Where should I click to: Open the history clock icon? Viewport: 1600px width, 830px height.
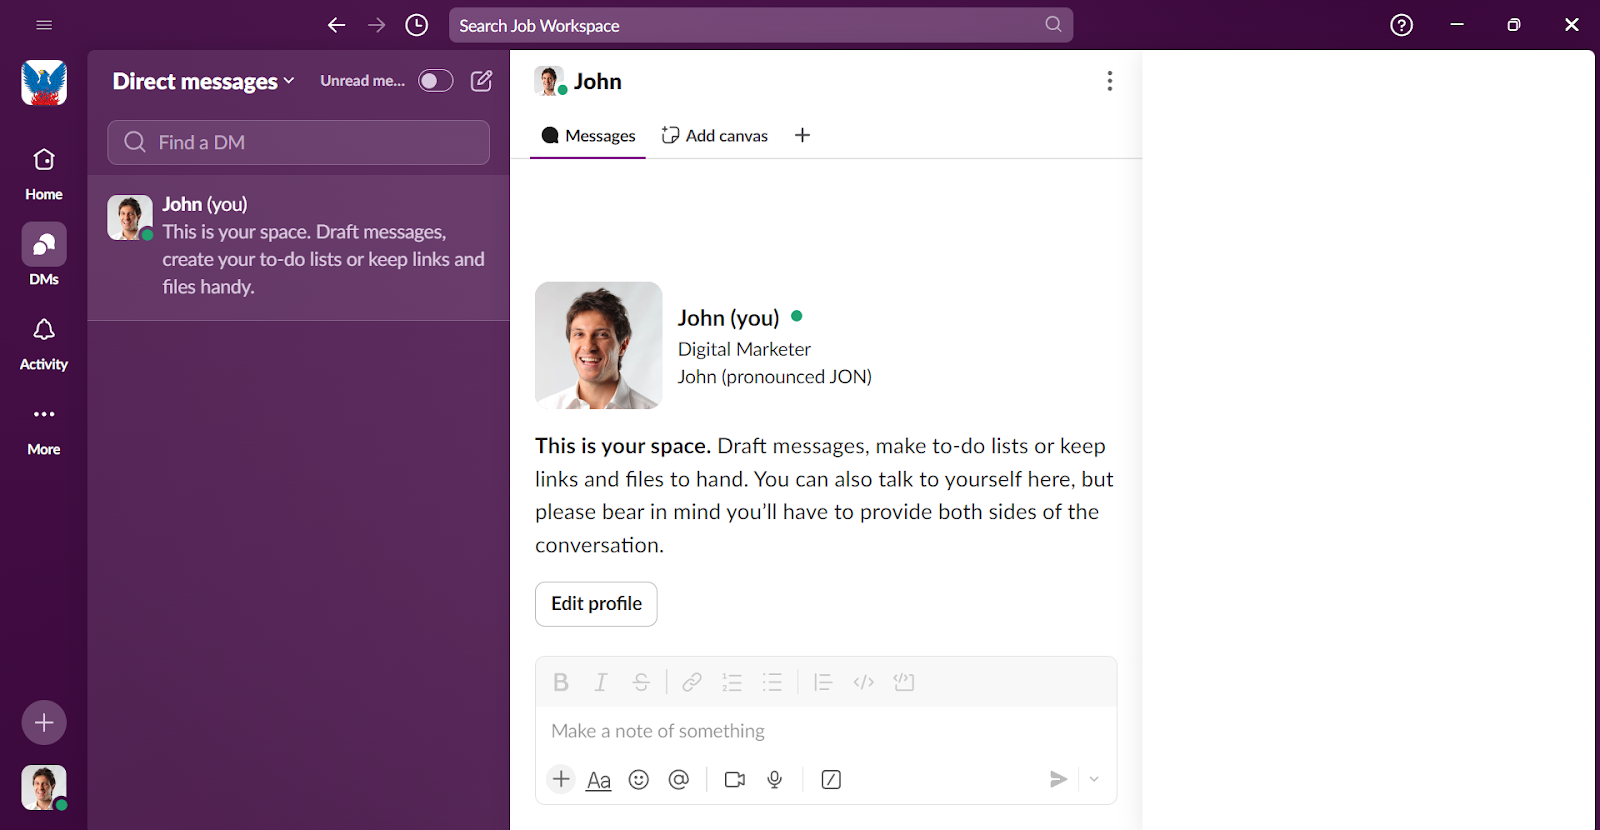click(417, 25)
